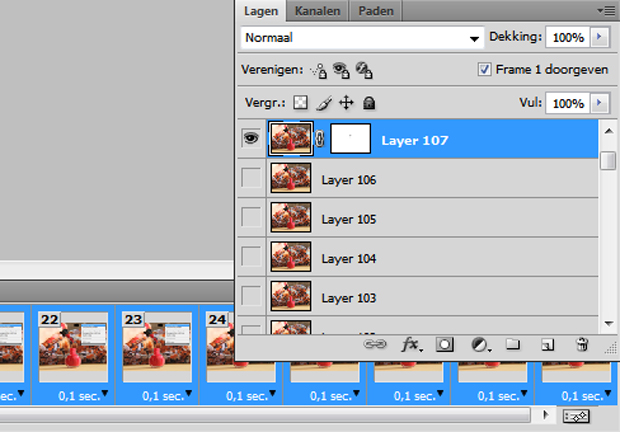The image size is (620, 432).
Task: Click the Layer 106 thumbnail
Action: pyautogui.click(x=291, y=178)
